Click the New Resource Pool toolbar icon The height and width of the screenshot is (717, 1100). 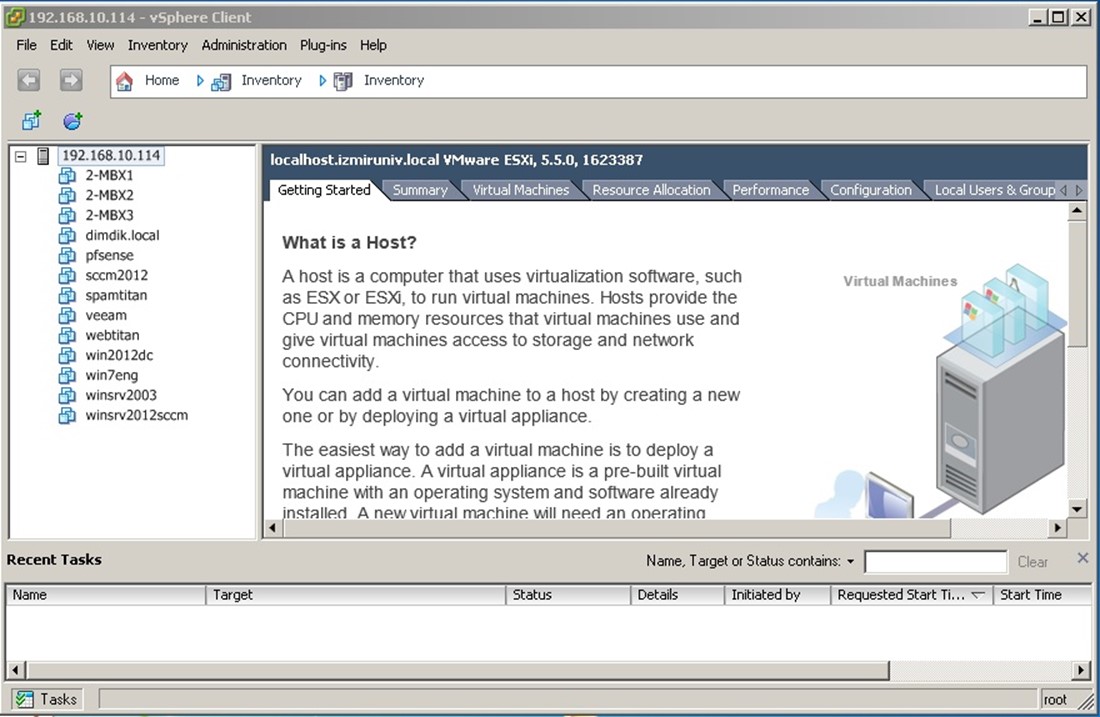pyautogui.click(x=72, y=121)
